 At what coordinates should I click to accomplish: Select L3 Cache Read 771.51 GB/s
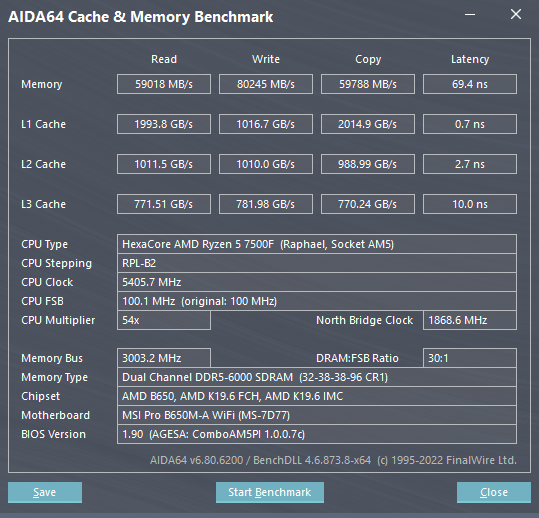(164, 204)
